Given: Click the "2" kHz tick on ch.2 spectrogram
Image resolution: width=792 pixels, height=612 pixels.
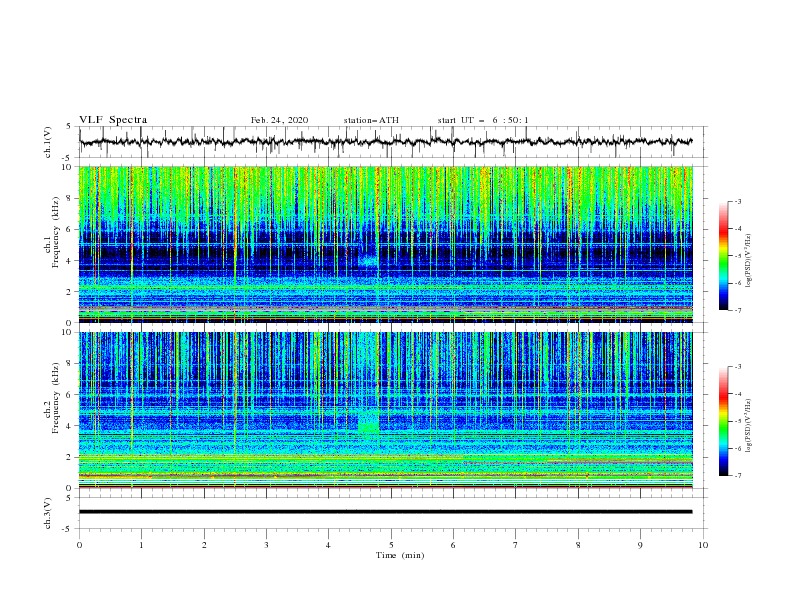Looking at the screenshot, I should point(70,457).
